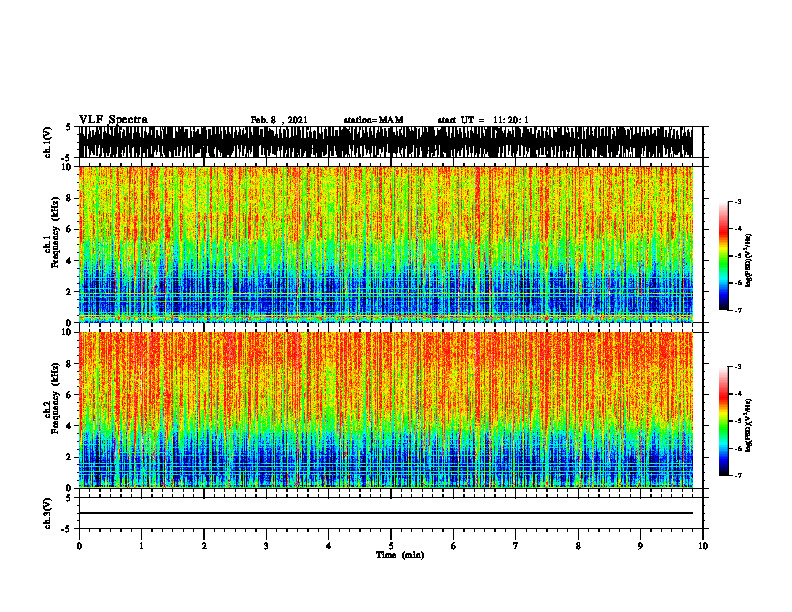Click the "2" kHz tick of ch.2 spectrogram
792x612 pixels.
(69, 457)
